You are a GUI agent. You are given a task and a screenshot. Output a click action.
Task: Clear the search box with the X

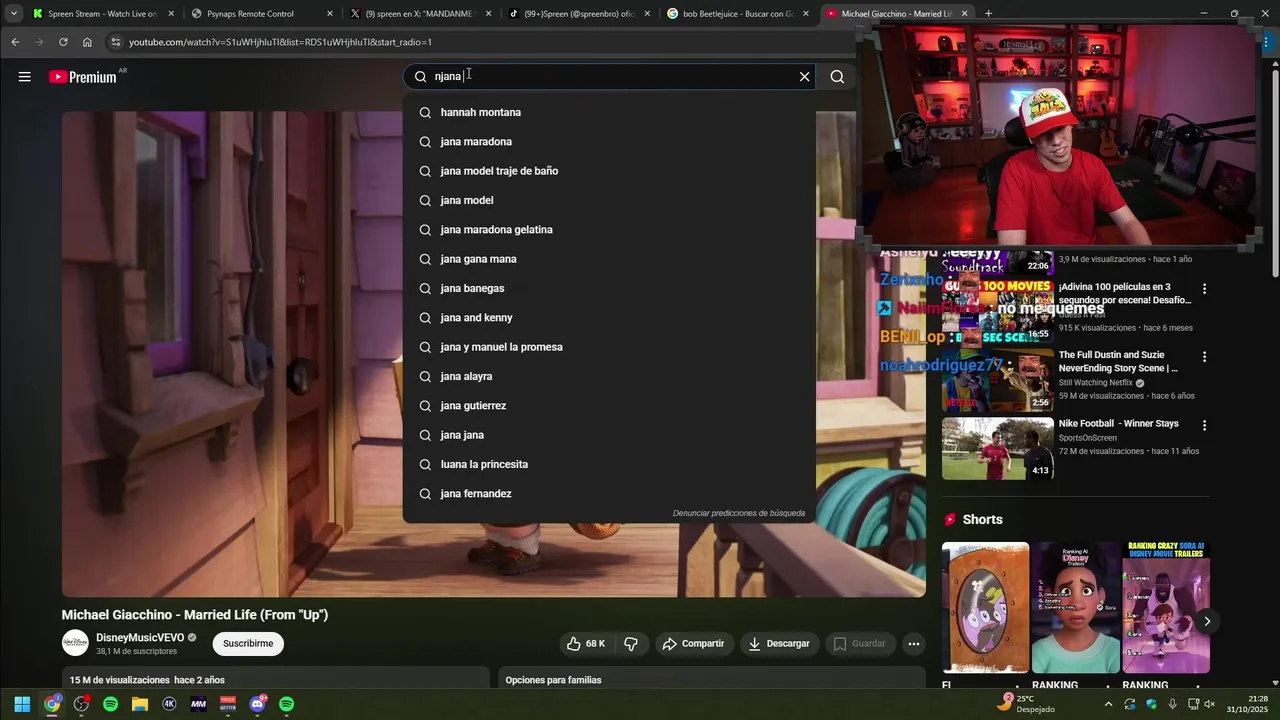pyautogui.click(x=804, y=77)
